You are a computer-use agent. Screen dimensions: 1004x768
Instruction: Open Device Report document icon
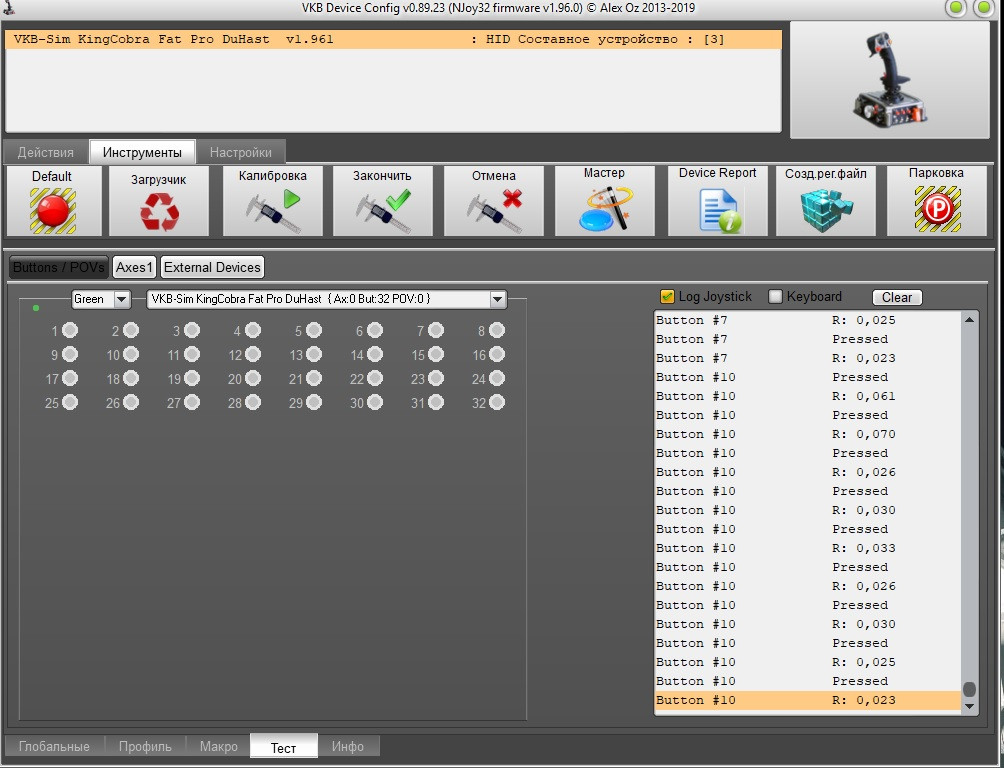(x=720, y=210)
